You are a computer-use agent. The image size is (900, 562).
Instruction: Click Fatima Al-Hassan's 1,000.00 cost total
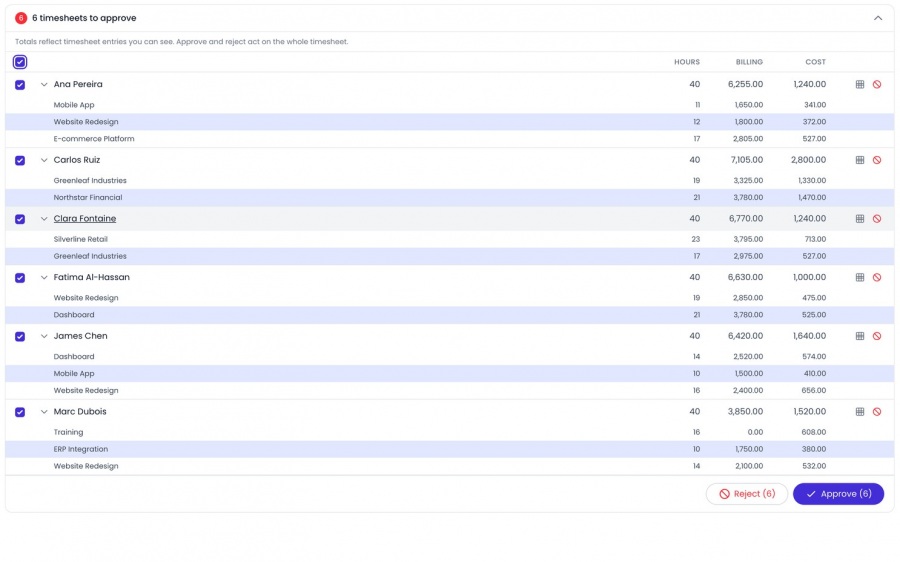pos(809,277)
